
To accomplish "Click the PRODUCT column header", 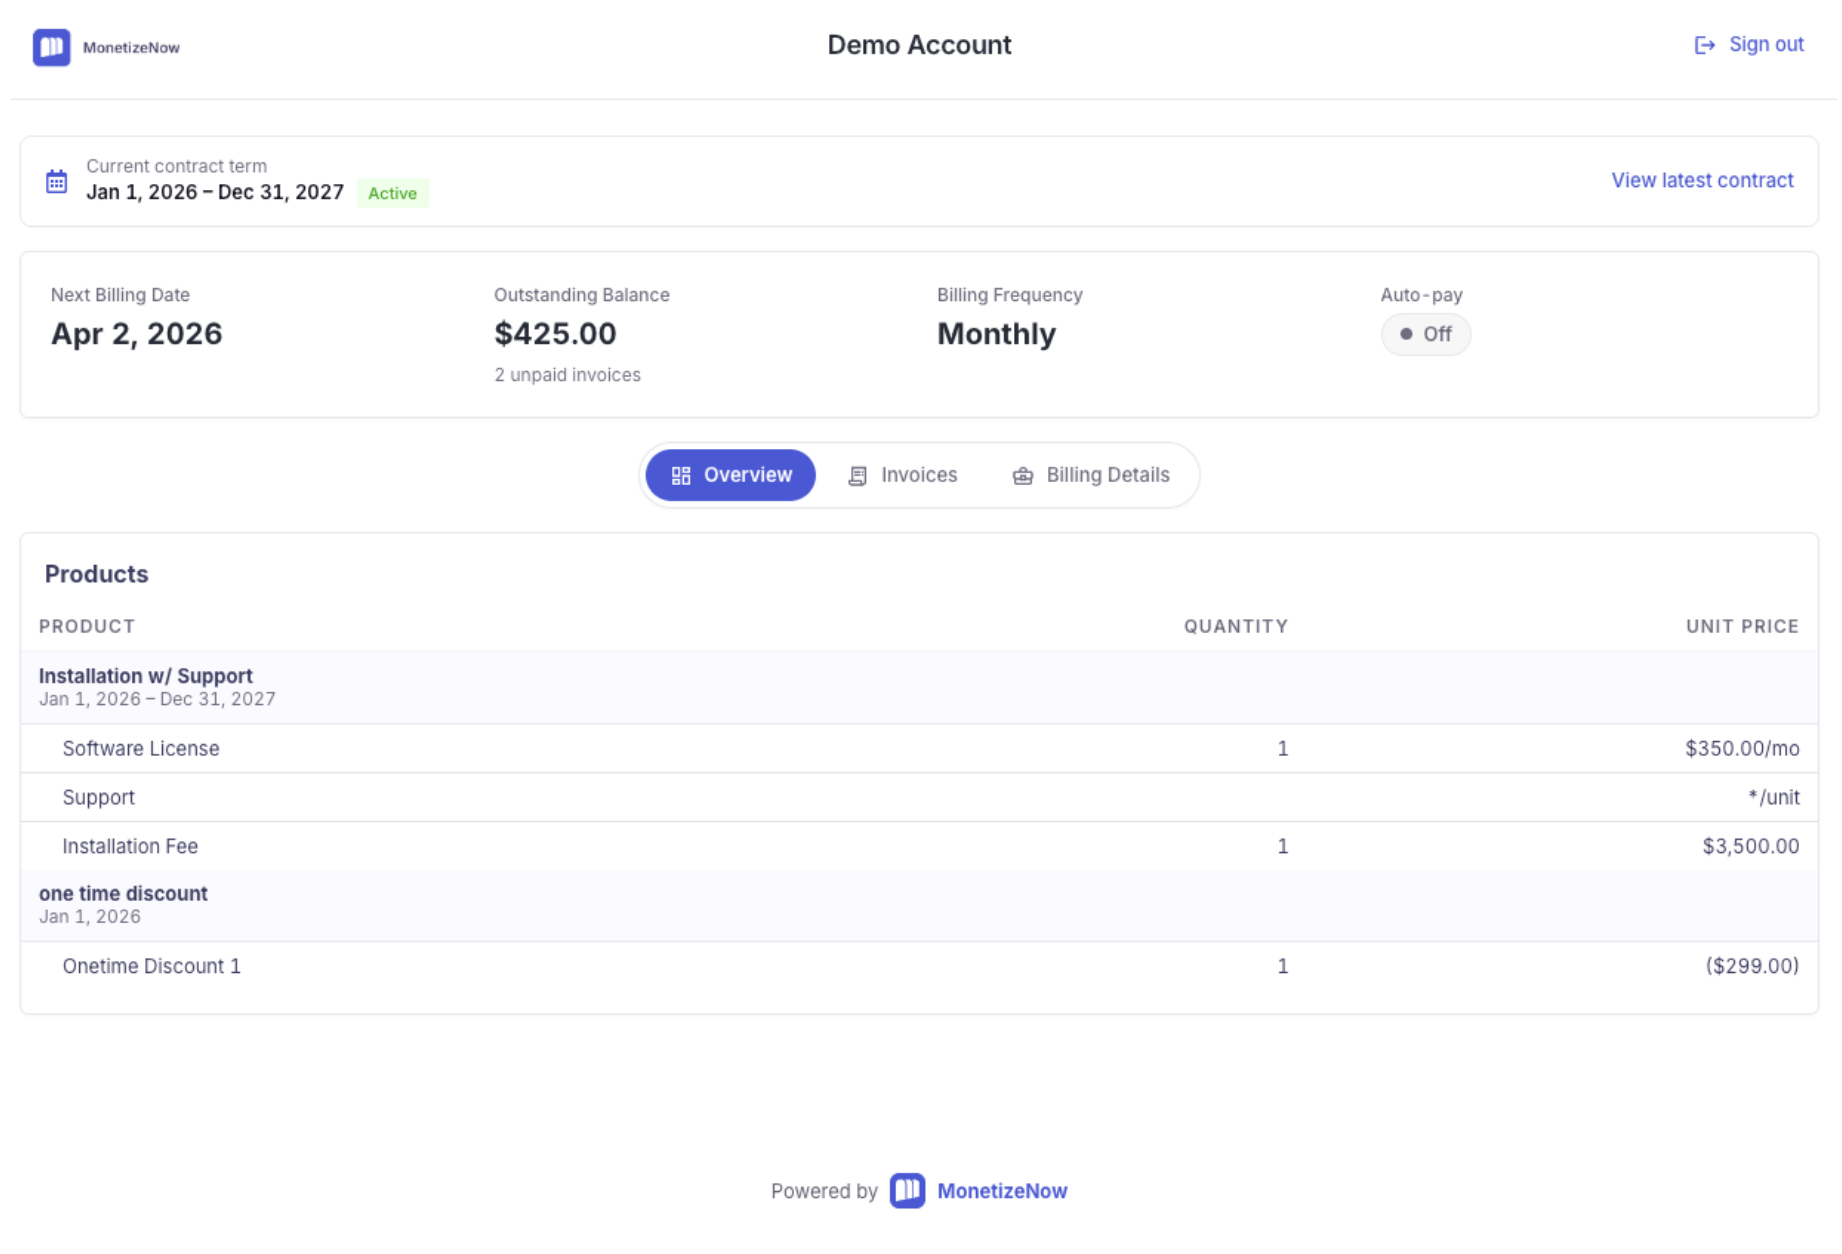I will 87,626.
